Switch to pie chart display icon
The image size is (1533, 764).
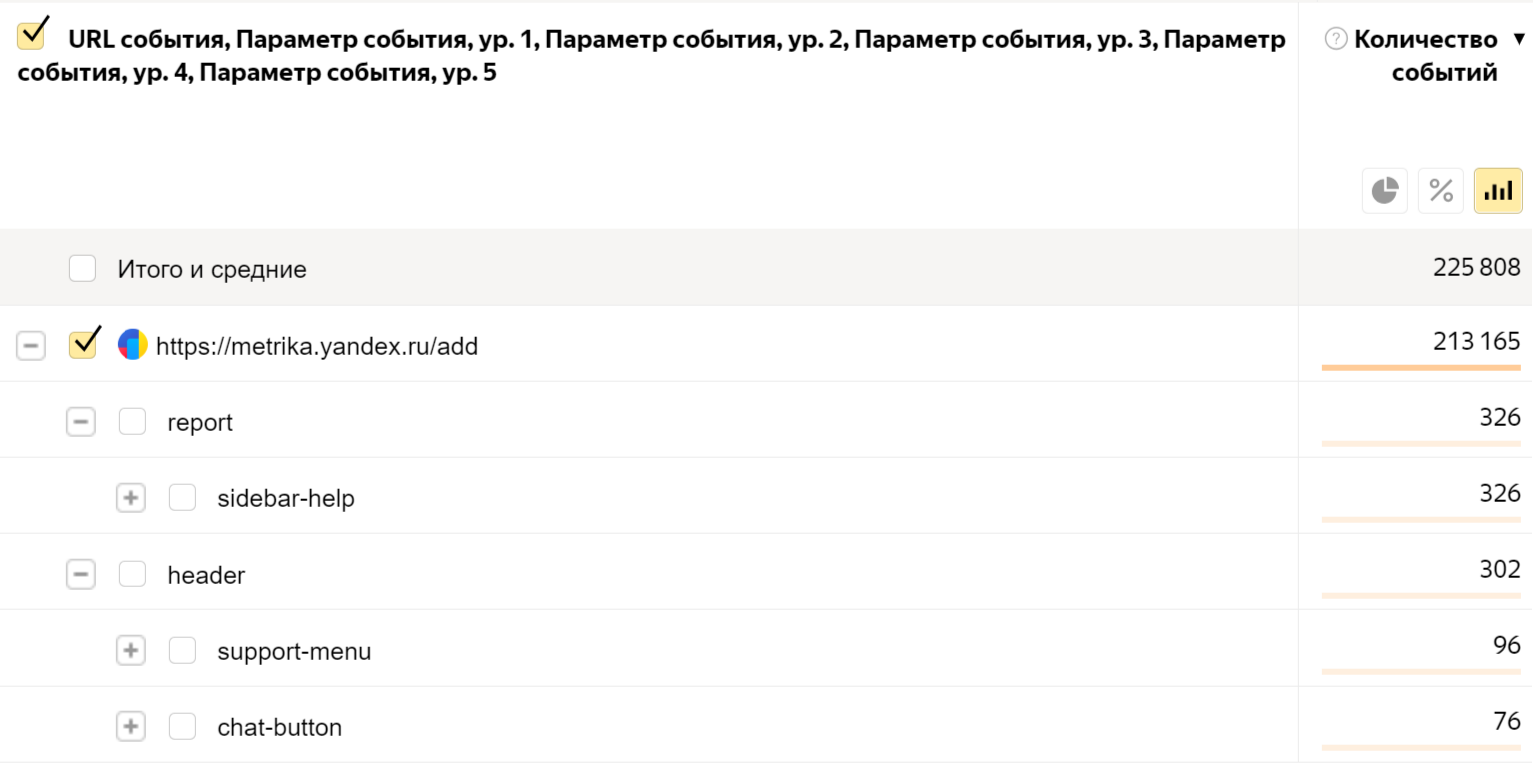1385,190
